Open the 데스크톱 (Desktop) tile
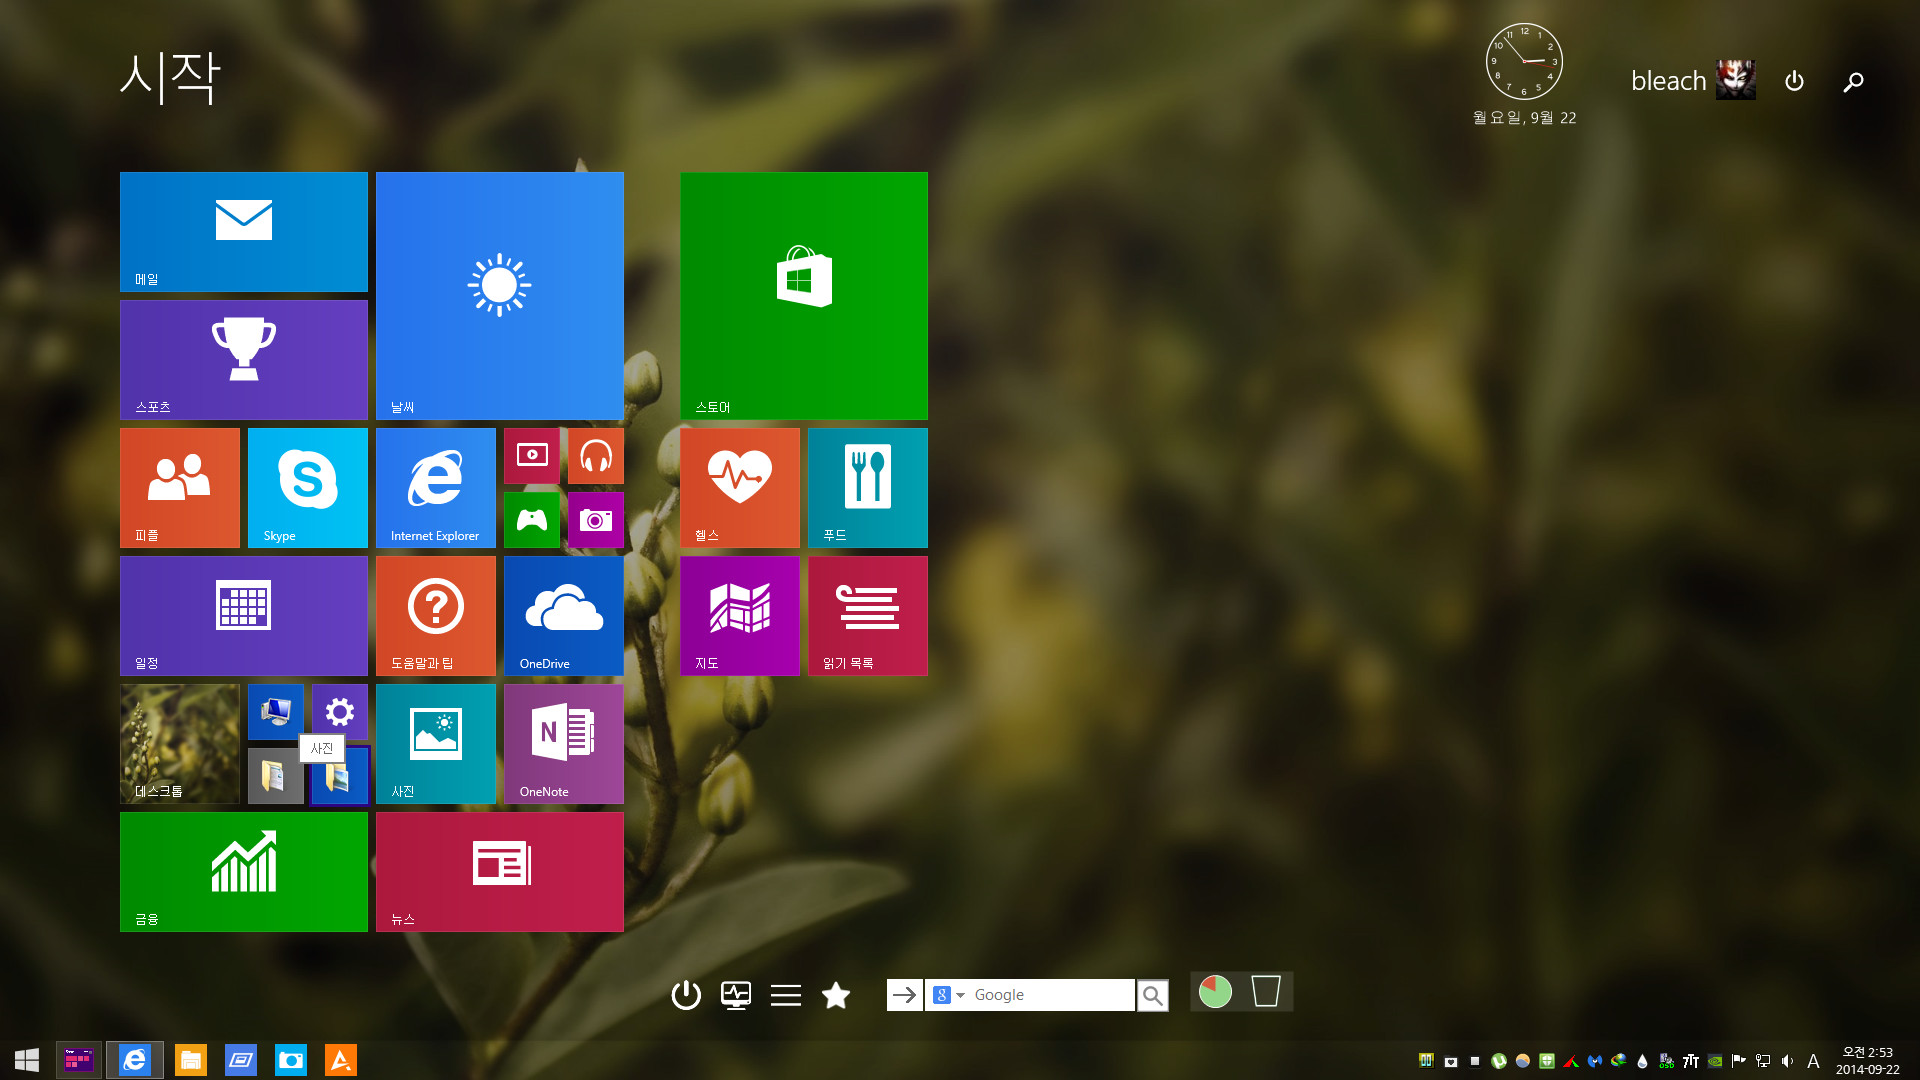 [x=180, y=744]
